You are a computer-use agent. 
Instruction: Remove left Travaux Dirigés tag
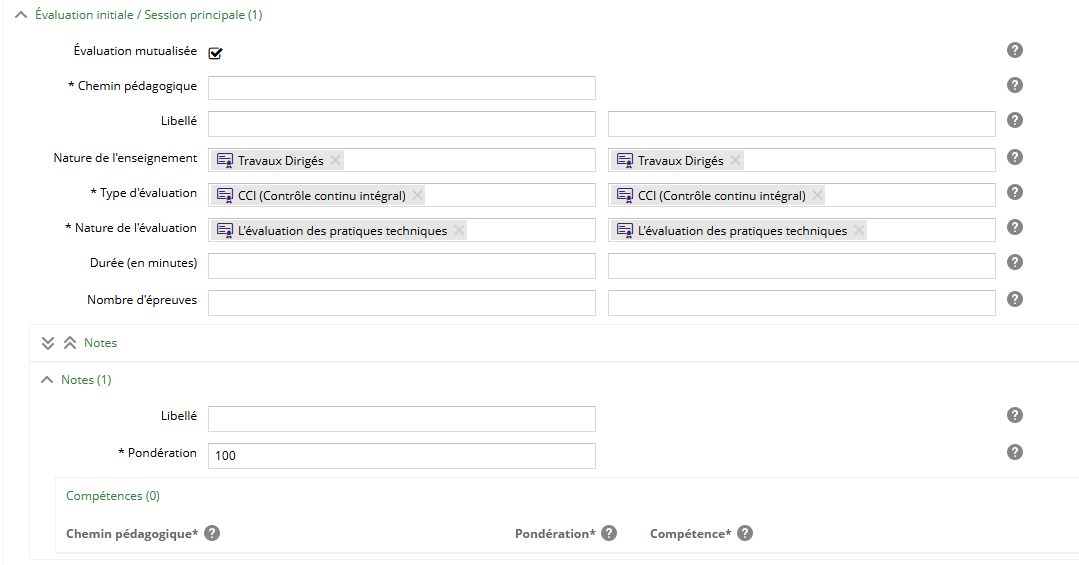tap(336, 160)
